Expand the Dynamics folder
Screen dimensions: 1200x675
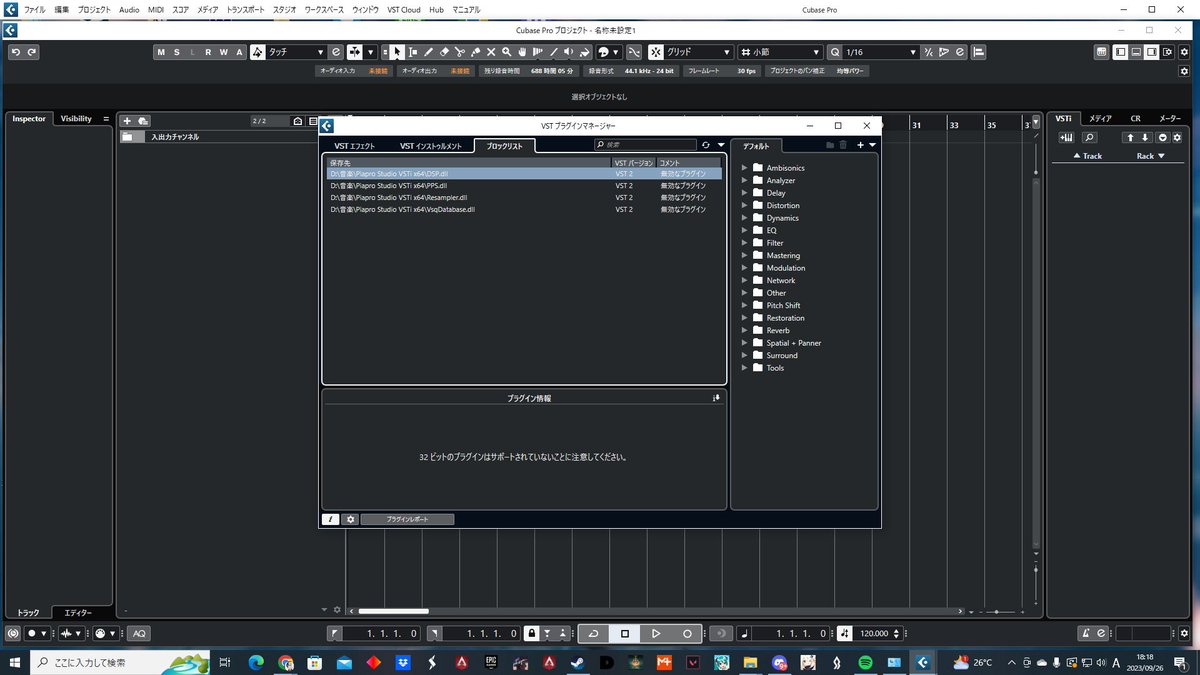pos(745,218)
